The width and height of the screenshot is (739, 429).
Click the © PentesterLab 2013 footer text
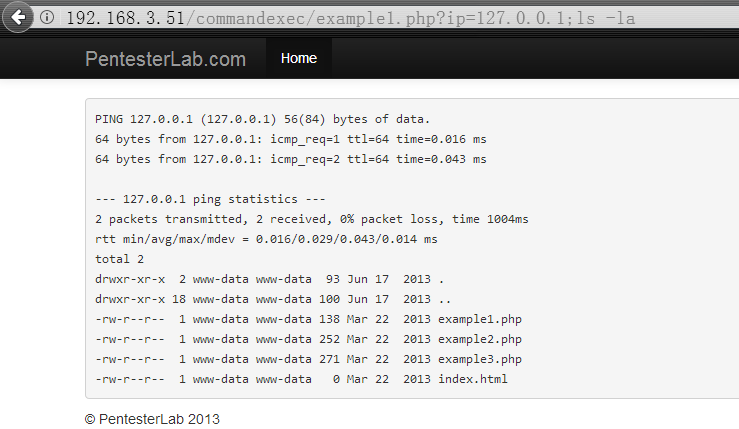(x=152, y=419)
